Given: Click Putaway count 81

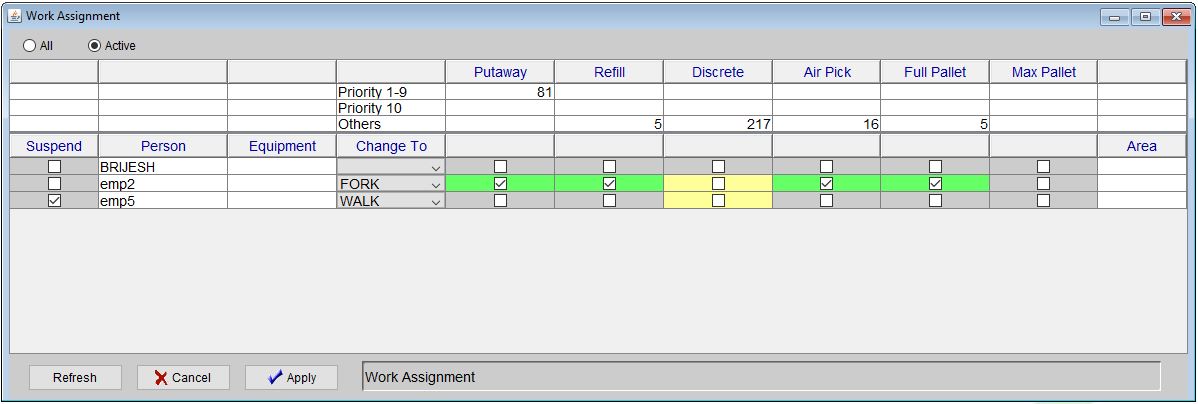Looking at the screenshot, I should 500,92.
